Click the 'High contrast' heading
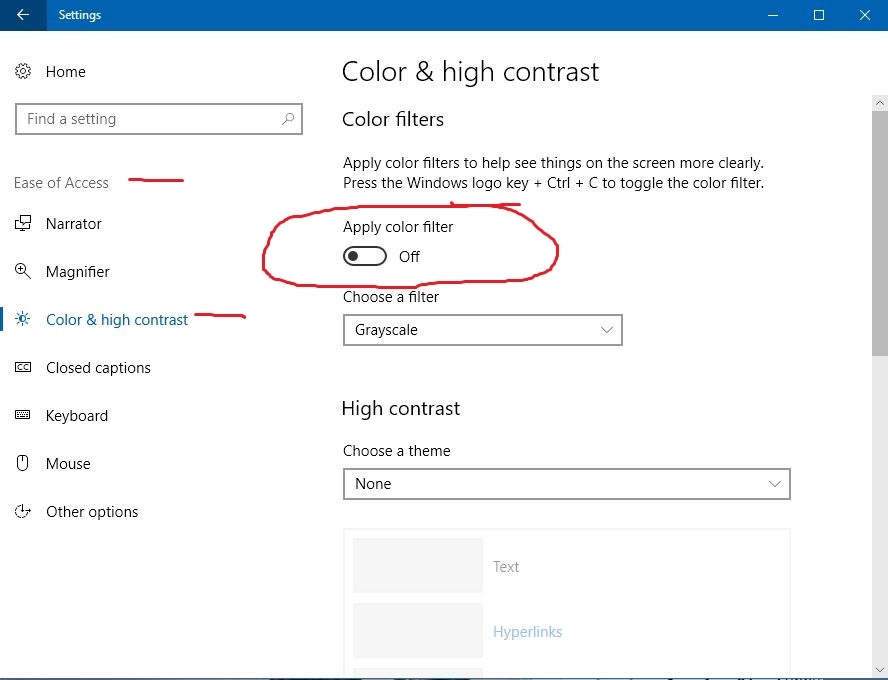This screenshot has width=888, height=680. tap(401, 408)
